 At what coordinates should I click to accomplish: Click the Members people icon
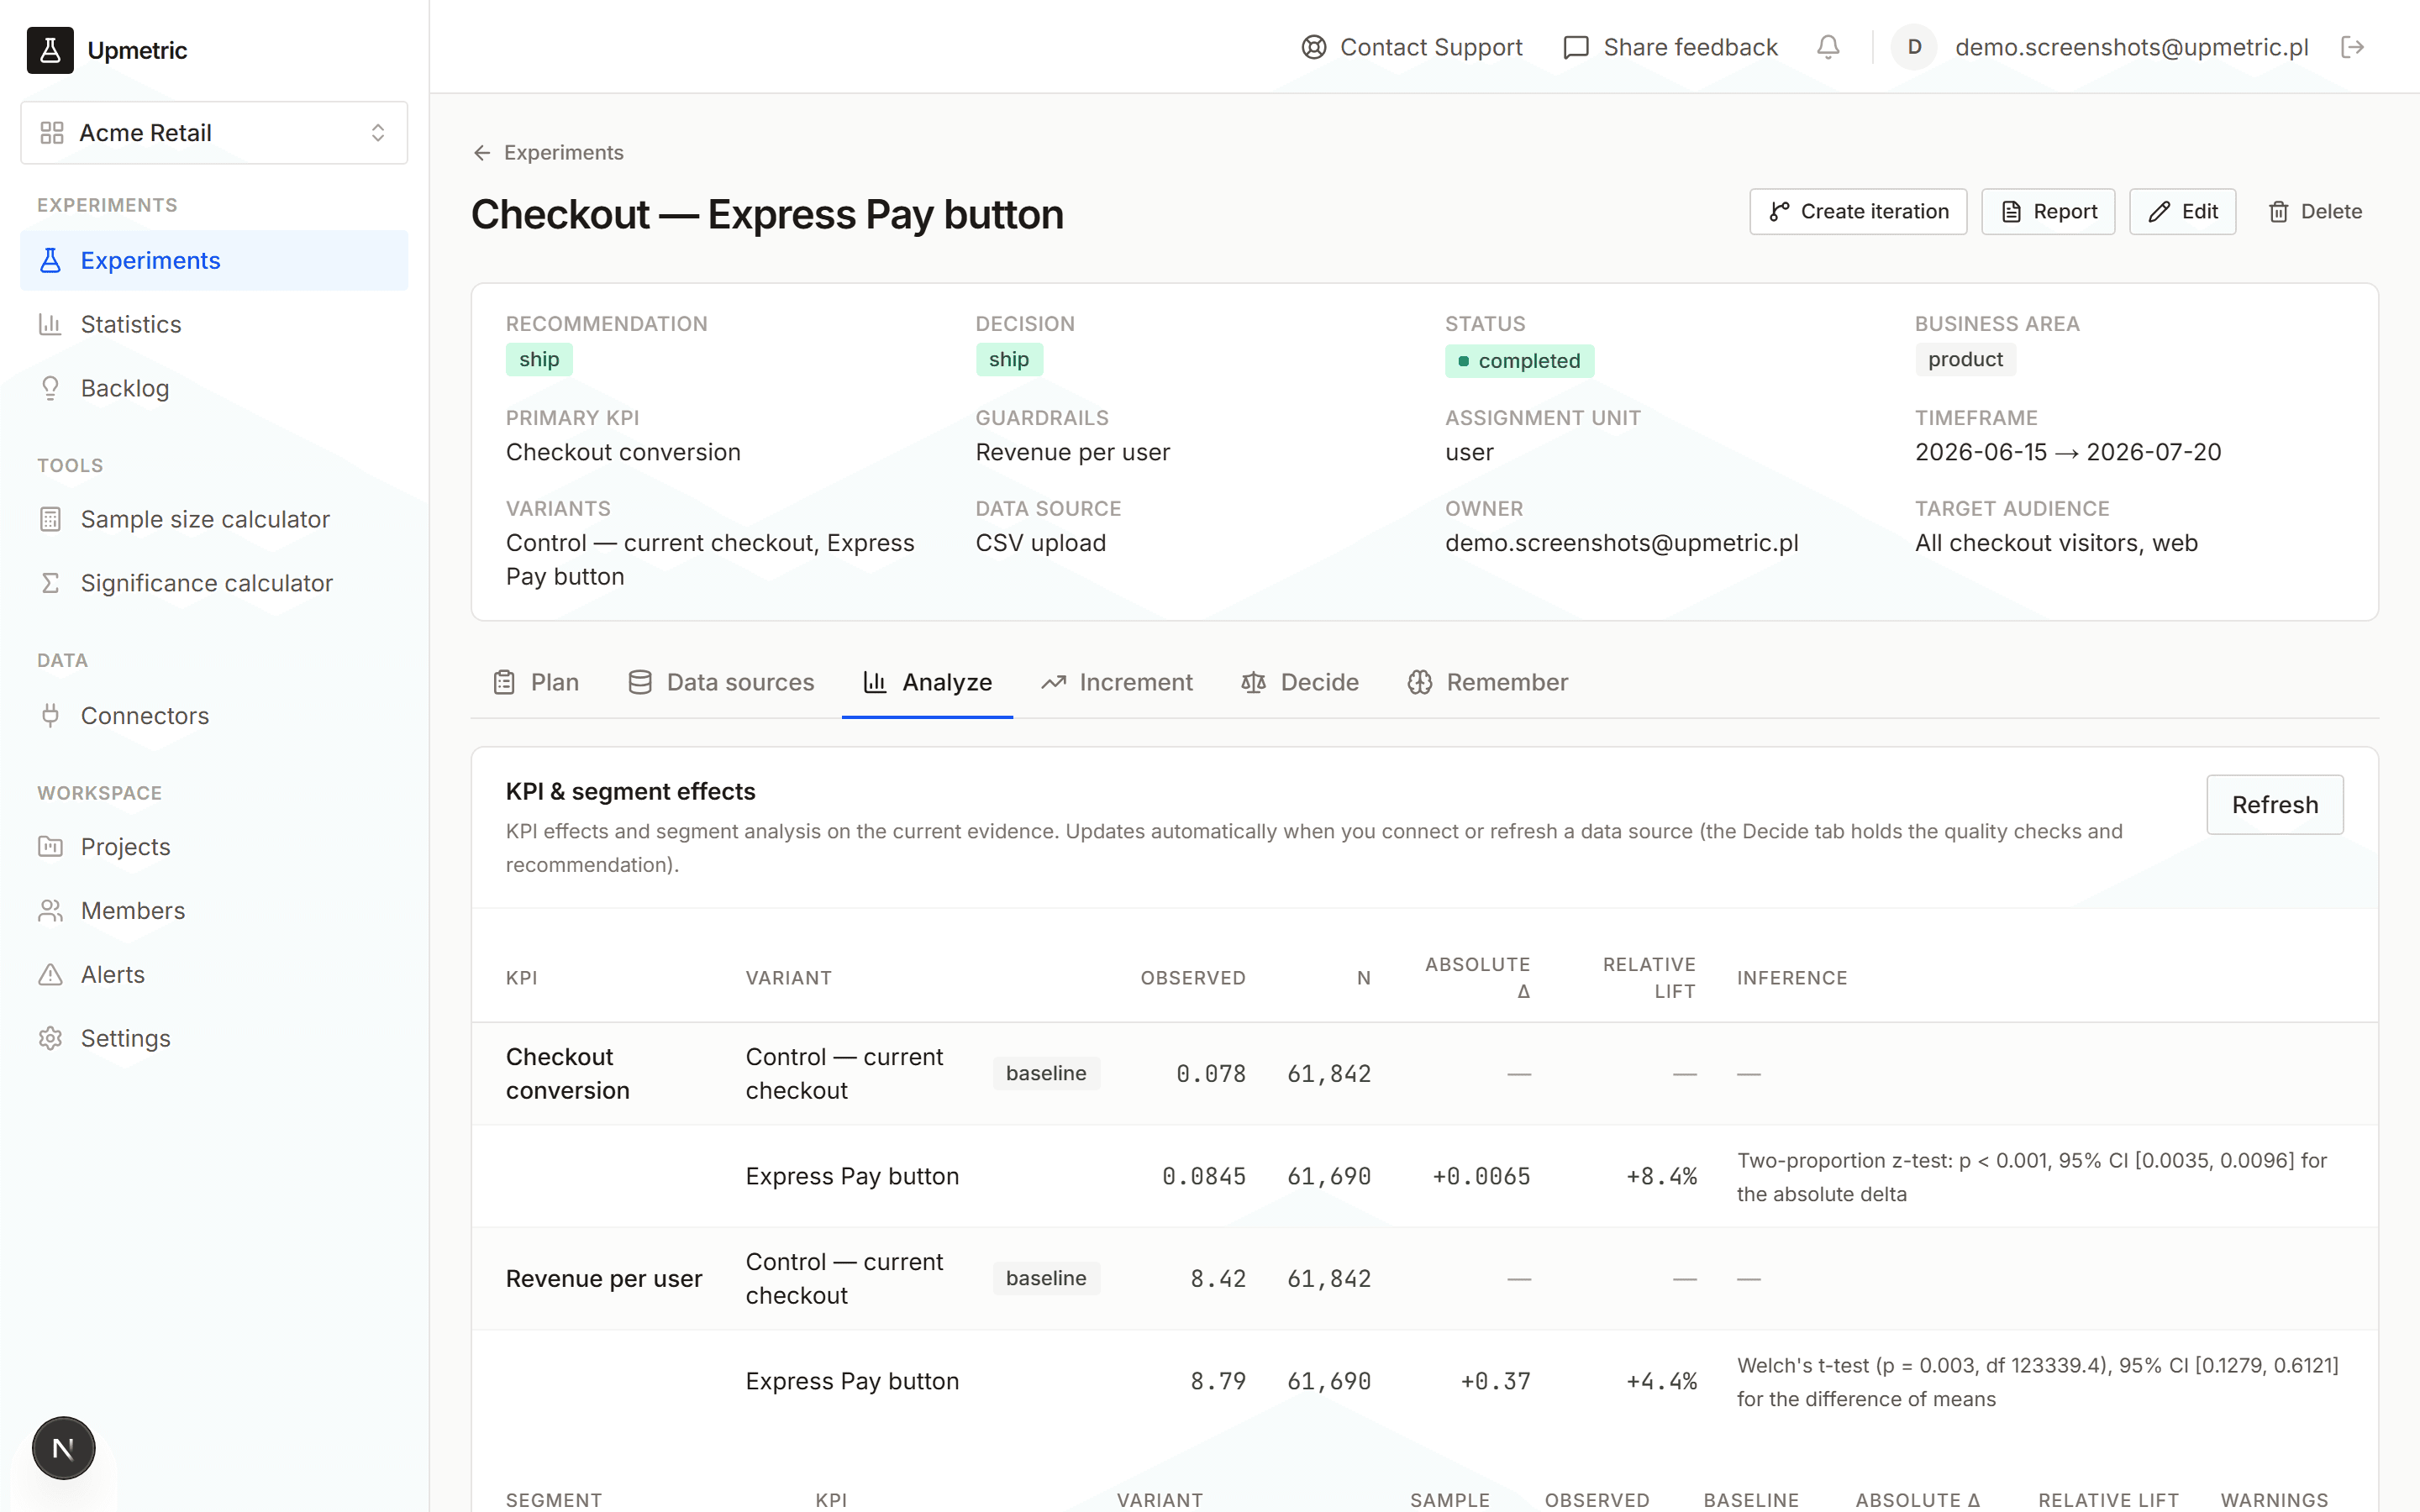click(x=50, y=910)
